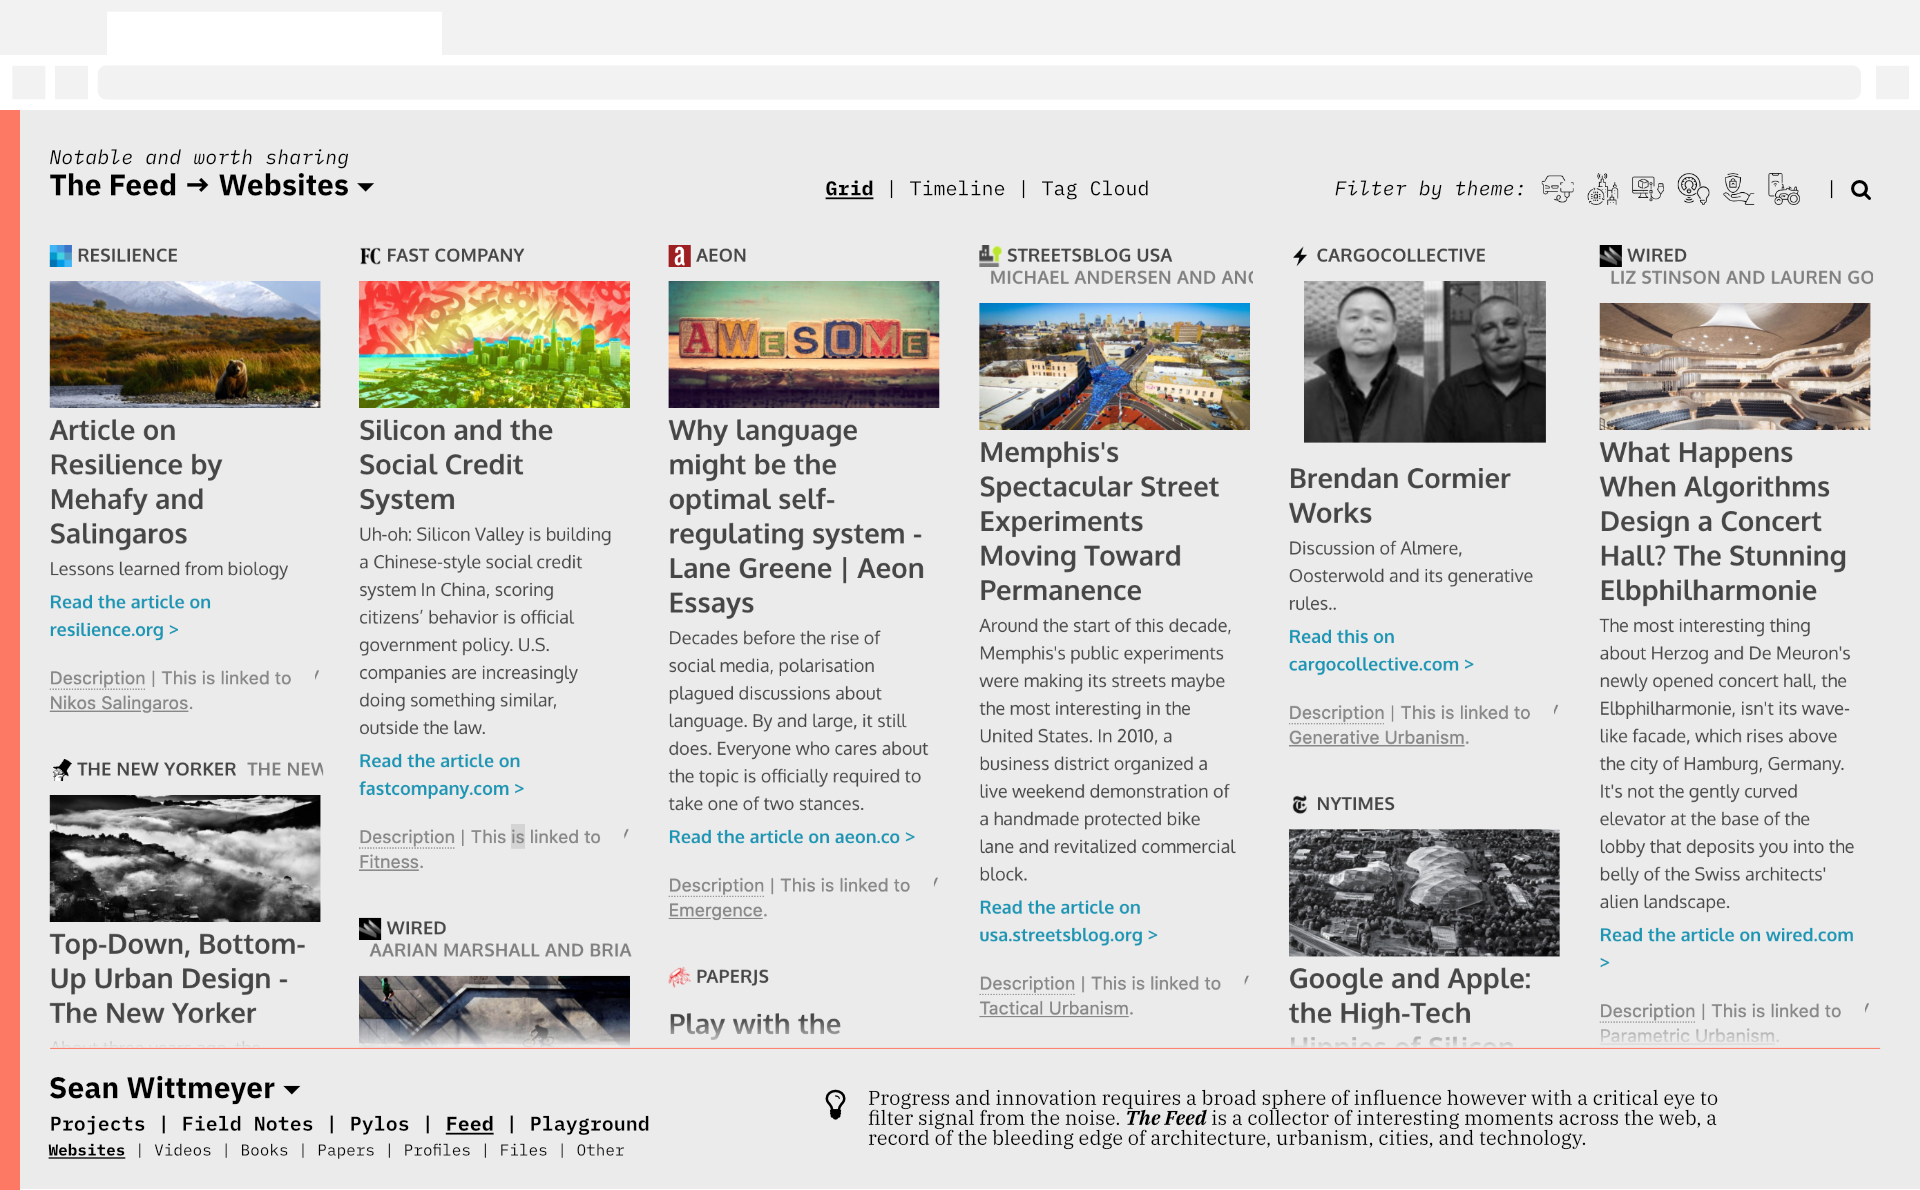Open Read the article on aeon.co link
Image resolution: width=1920 pixels, height=1190 pixels.
791,837
